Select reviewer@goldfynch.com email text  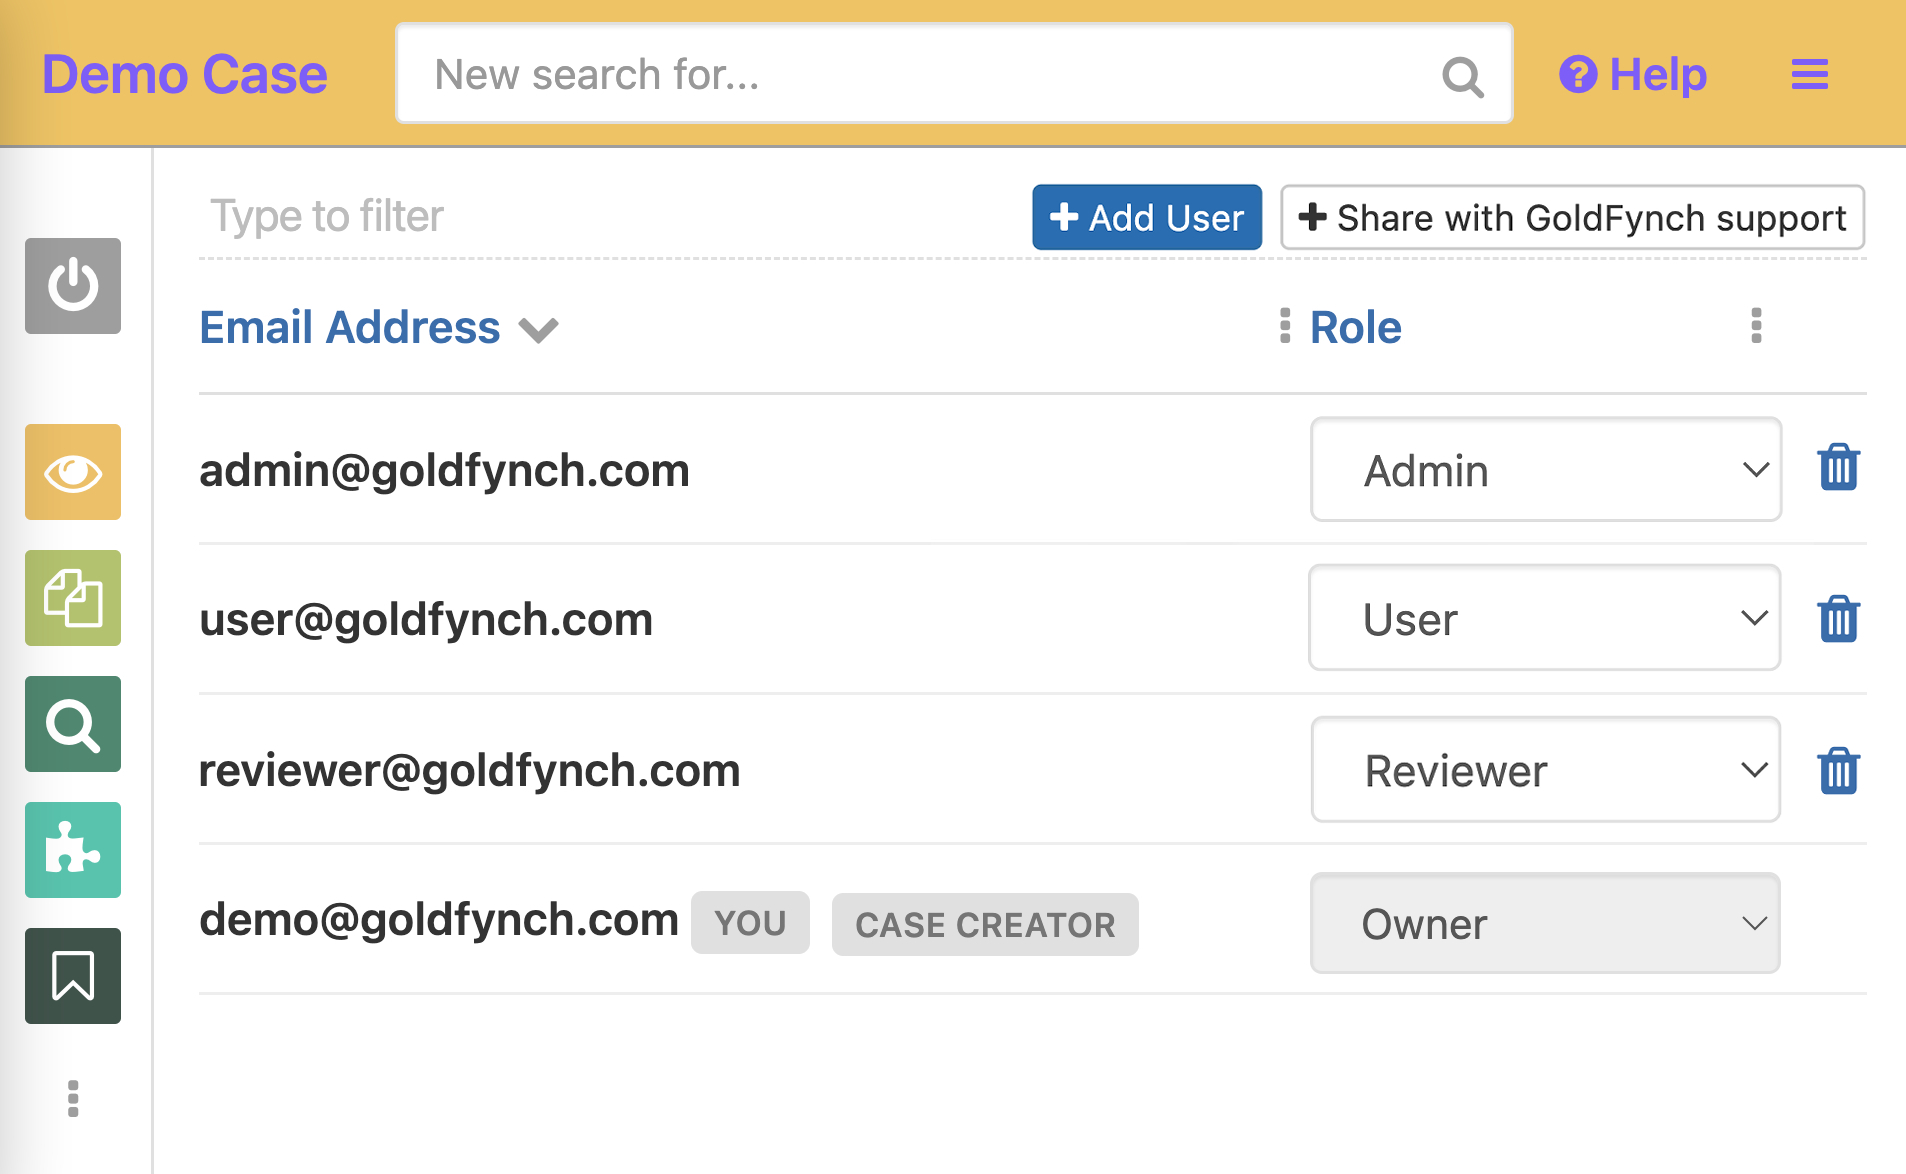470,771
